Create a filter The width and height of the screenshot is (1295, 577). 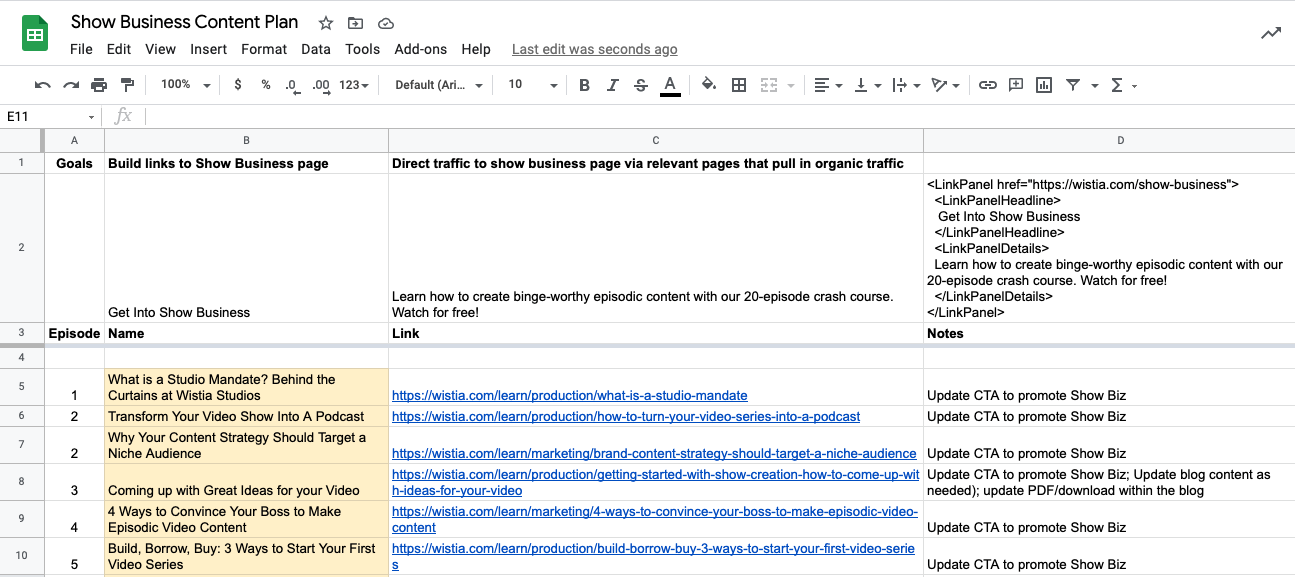[x=1072, y=85]
